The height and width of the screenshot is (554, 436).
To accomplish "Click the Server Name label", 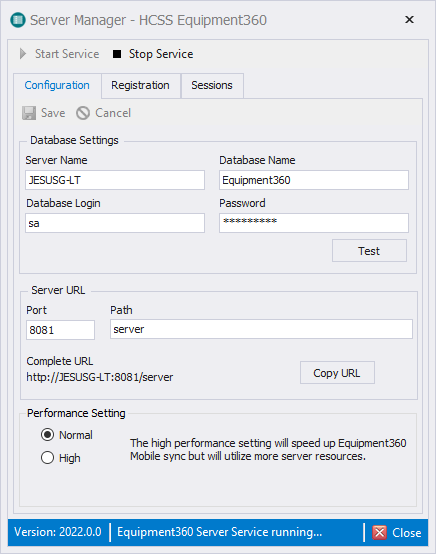I will (56, 160).
